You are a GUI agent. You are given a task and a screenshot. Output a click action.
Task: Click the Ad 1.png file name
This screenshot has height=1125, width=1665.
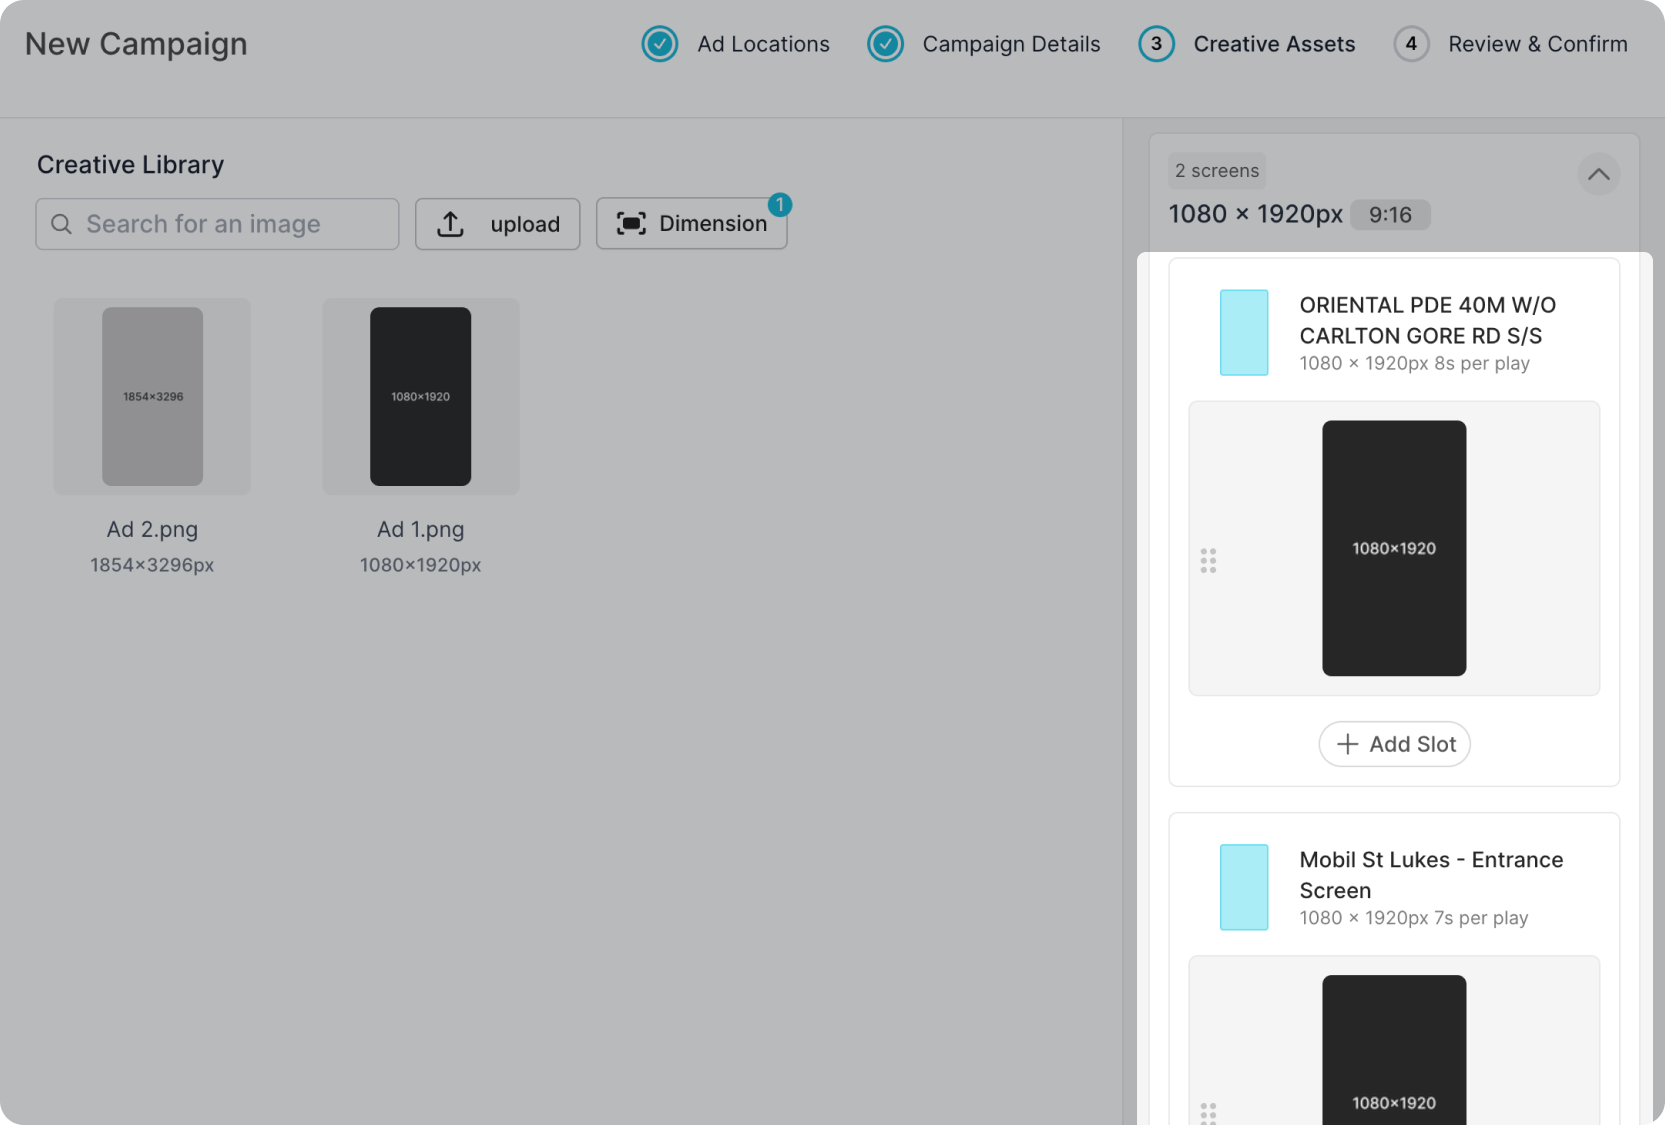[x=421, y=529]
